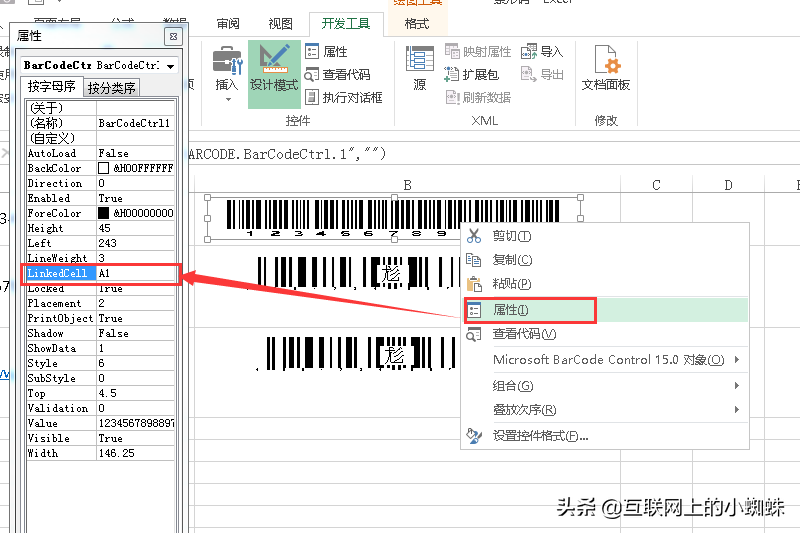Screen dimensions: 800x533
Task: Click the LinkedCell value A1
Action: click(x=136, y=273)
